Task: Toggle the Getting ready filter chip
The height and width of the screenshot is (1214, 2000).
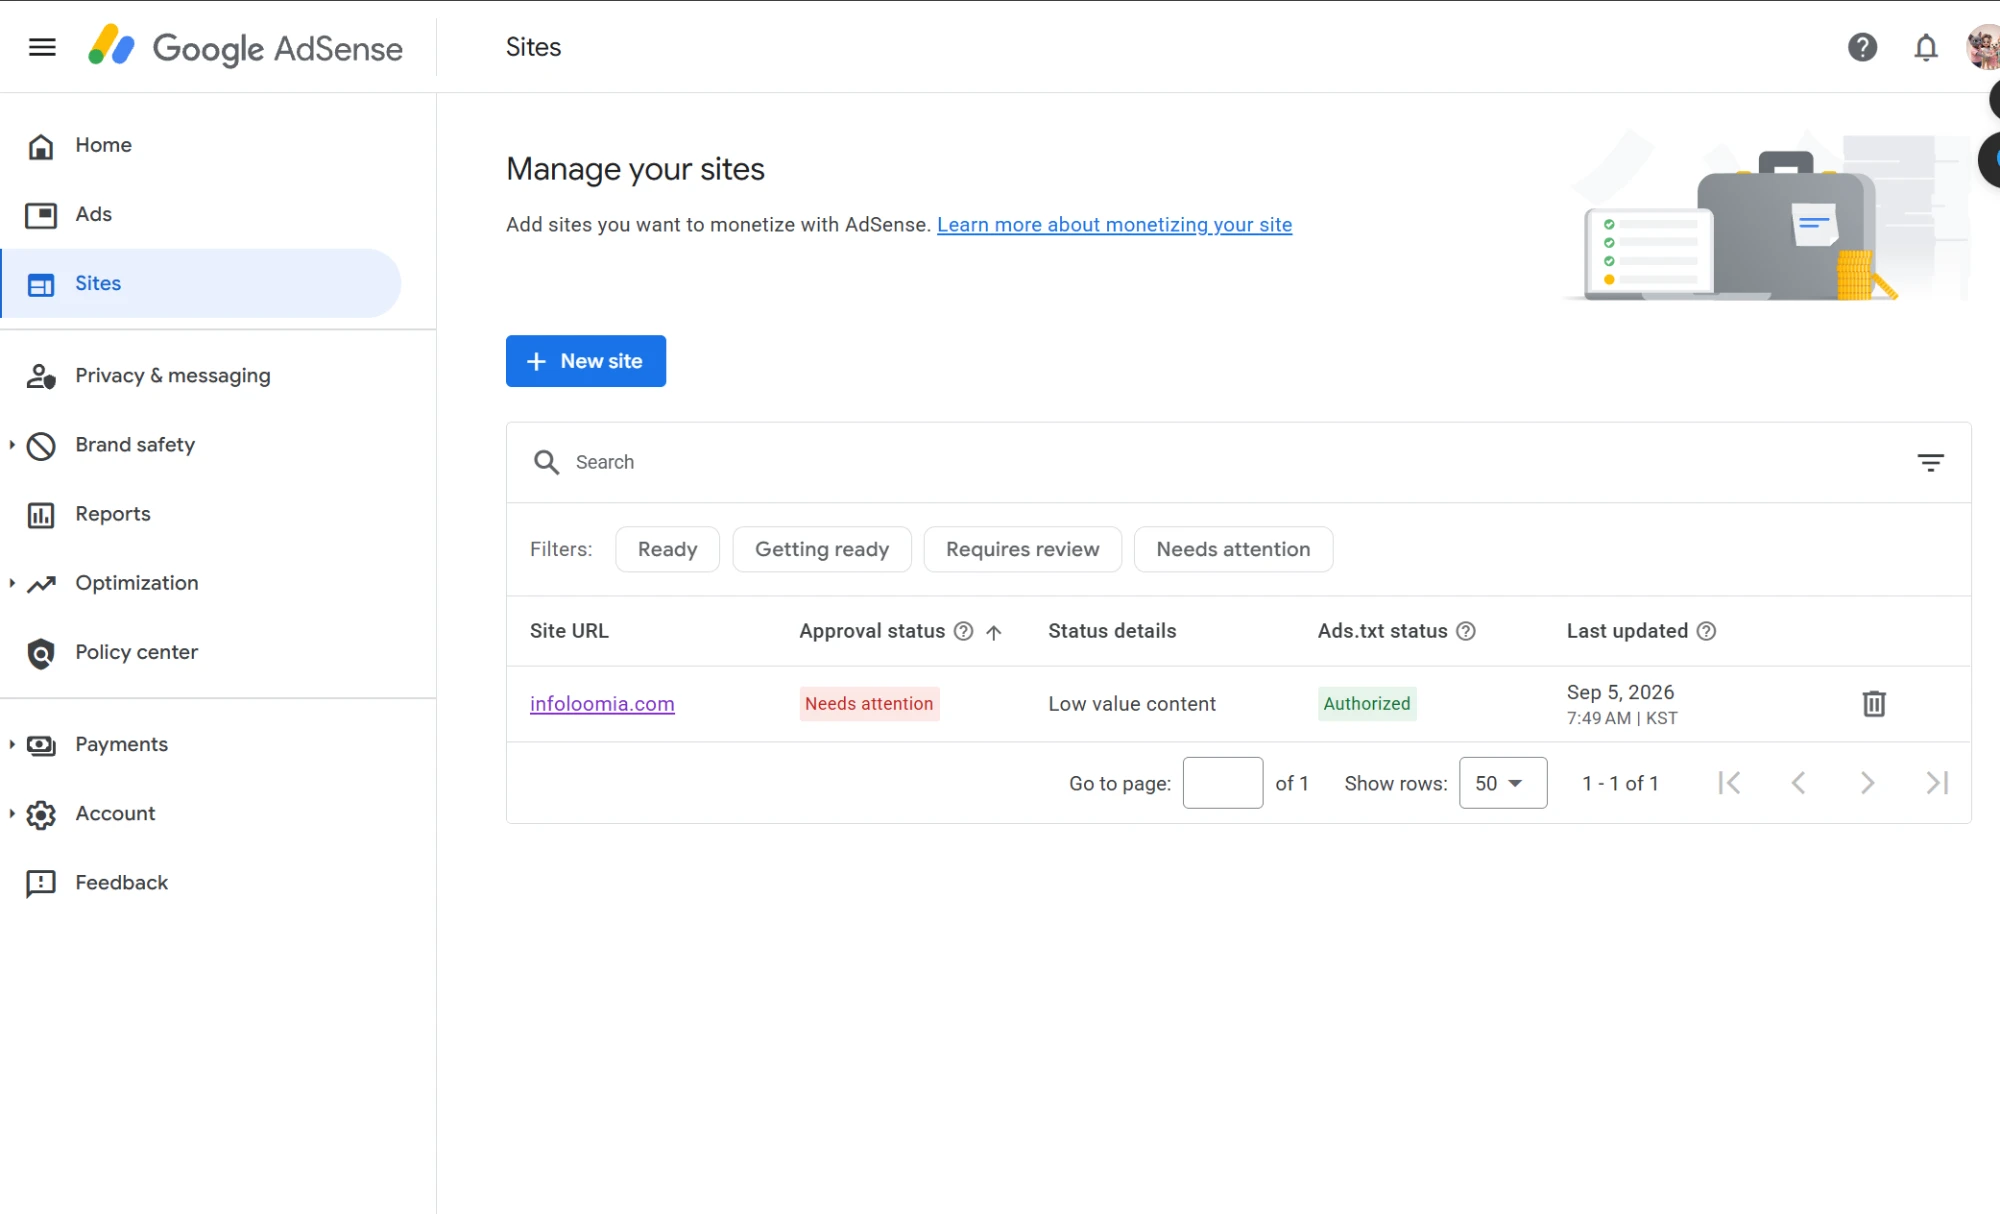Action: [822, 549]
